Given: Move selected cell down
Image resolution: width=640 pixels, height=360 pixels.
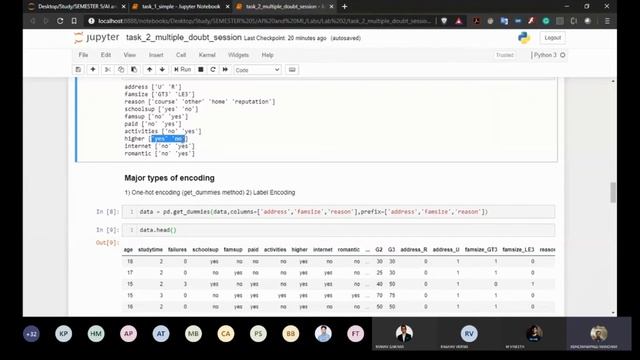Looking at the screenshot, I should 162,70.
